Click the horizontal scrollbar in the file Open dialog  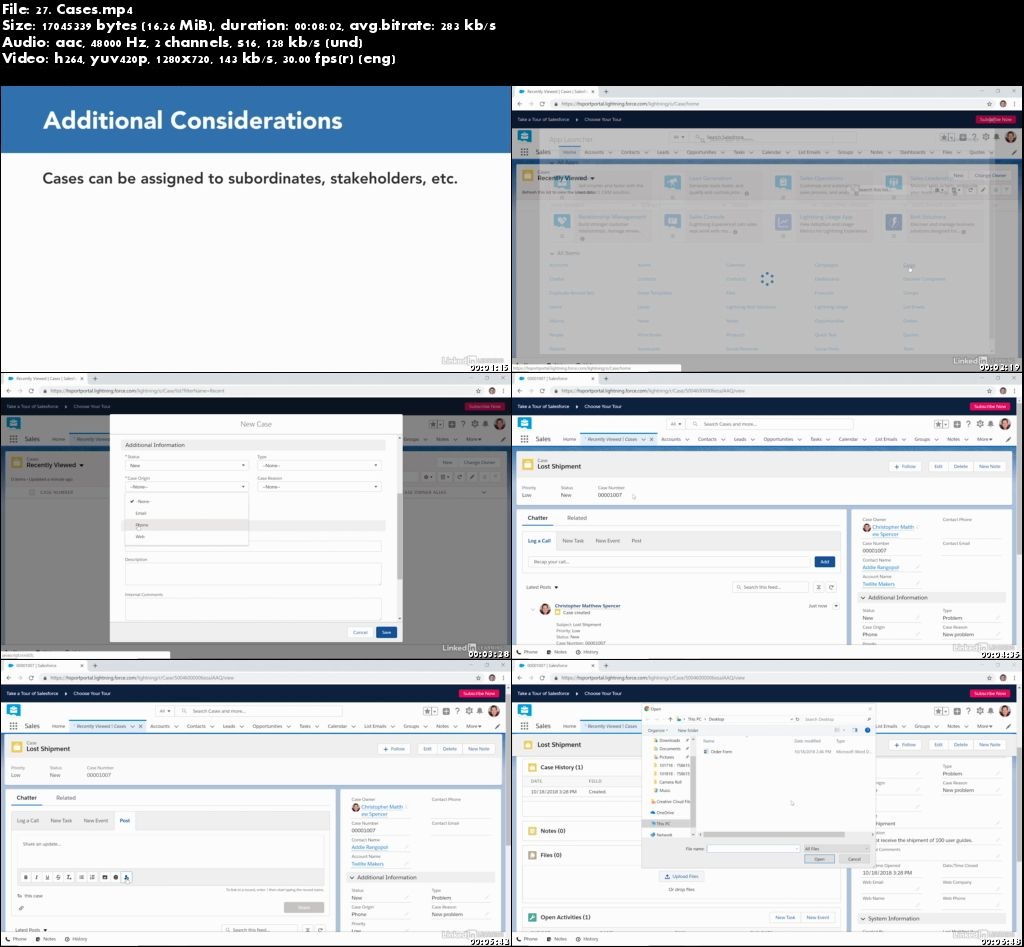coord(774,835)
